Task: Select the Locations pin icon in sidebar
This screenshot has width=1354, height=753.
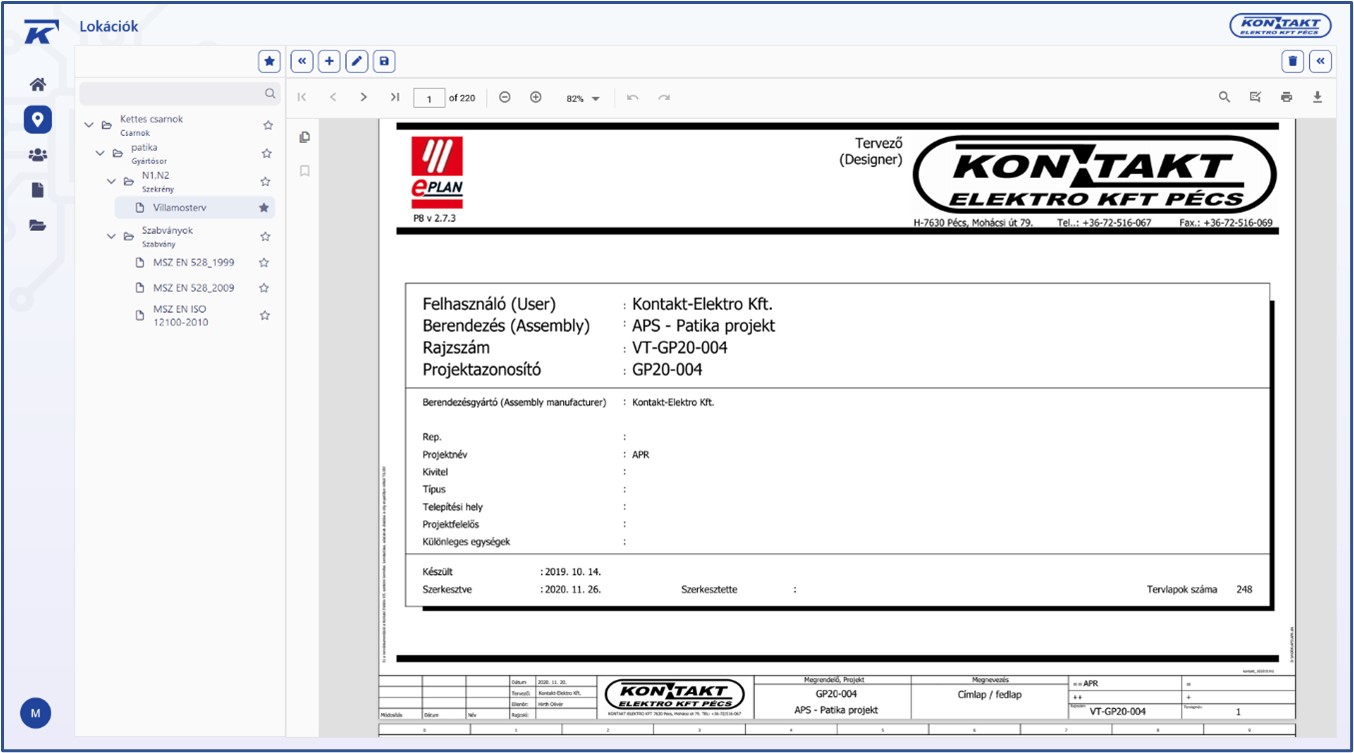Action: point(38,120)
